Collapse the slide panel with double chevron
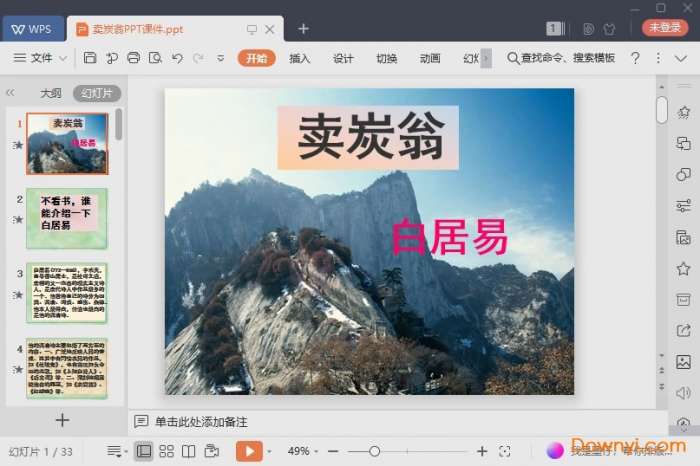The height and width of the screenshot is (466, 700). click(x=10, y=93)
